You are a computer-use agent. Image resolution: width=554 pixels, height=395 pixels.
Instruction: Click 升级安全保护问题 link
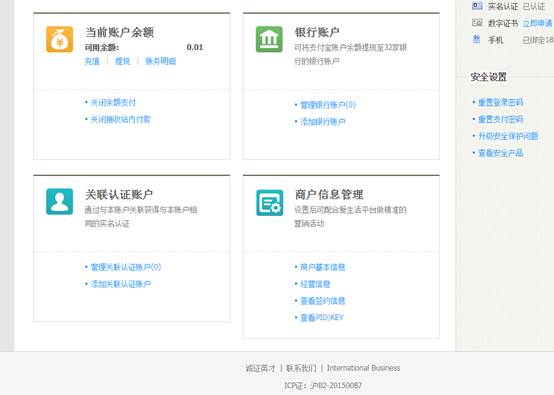pos(508,136)
